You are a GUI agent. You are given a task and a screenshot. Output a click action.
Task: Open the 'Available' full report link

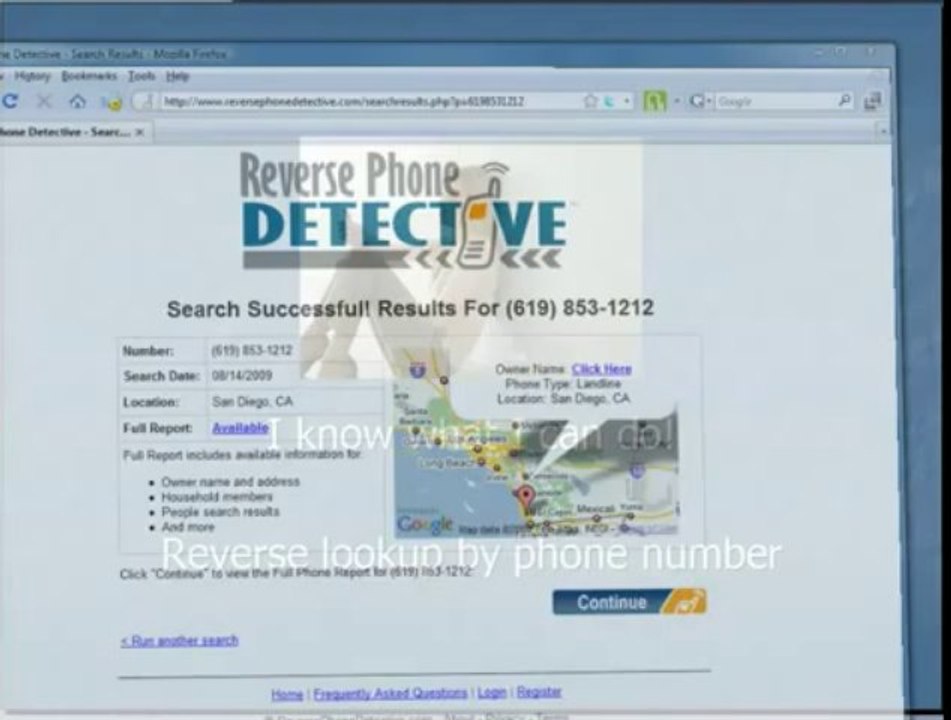(x=240, y=428)
